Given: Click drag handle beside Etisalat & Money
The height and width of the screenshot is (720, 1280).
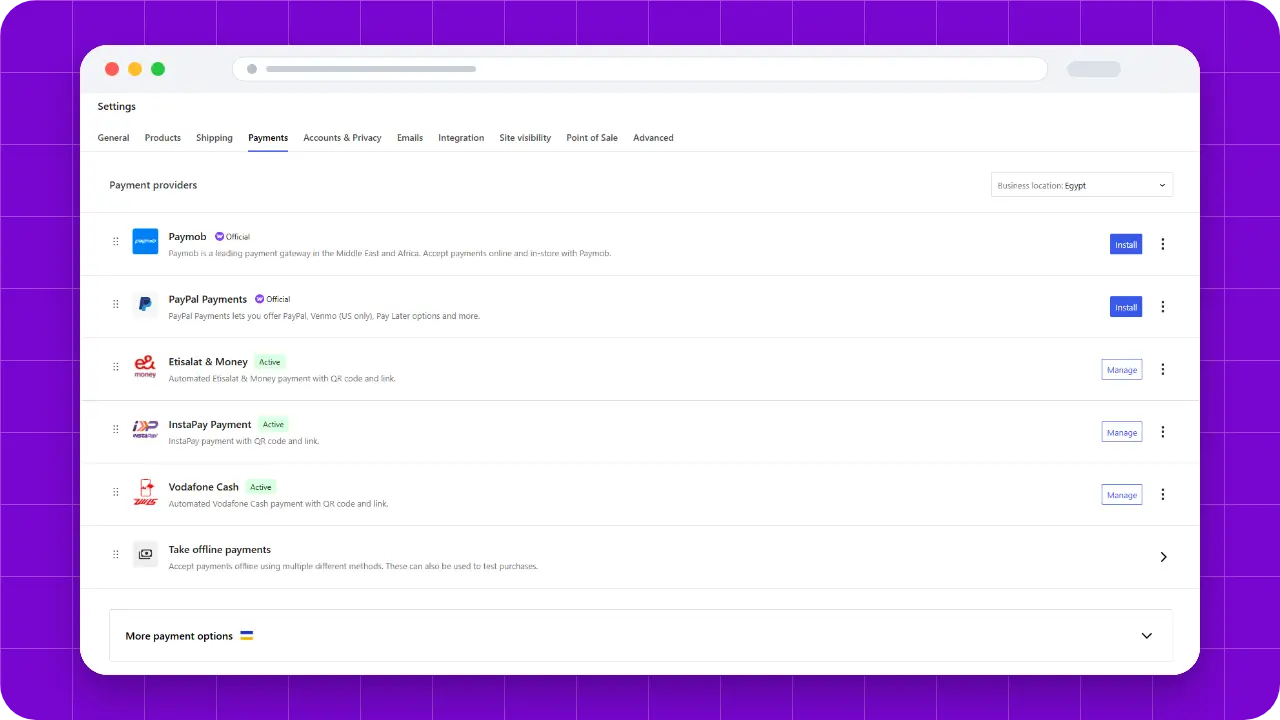Looking at the screenshot, I should (x=116, y=367).
